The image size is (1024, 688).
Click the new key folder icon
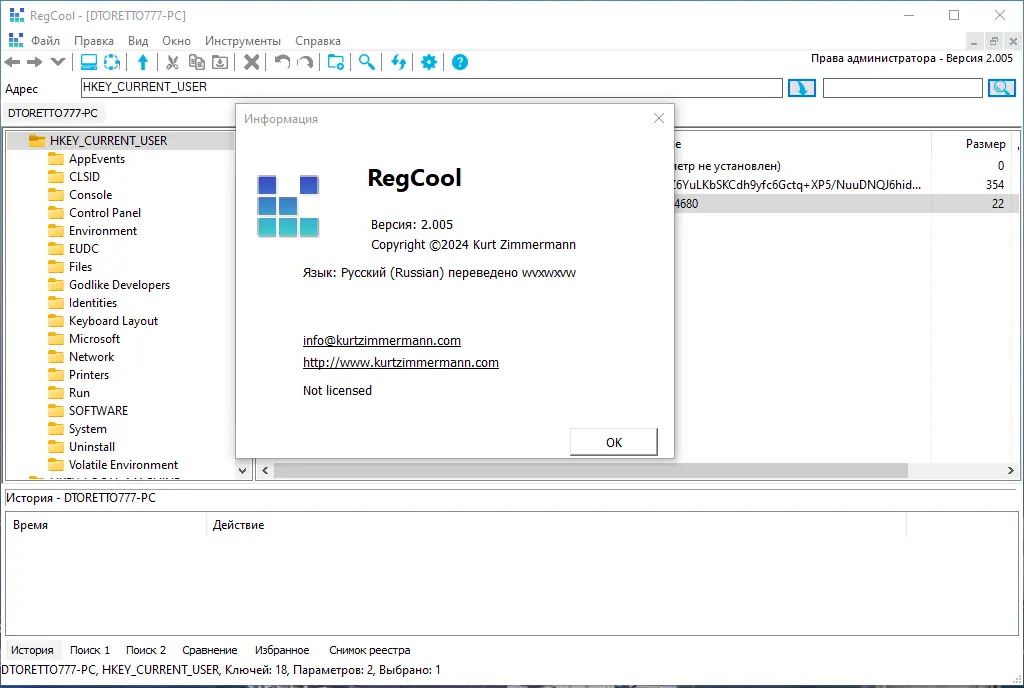[x=336, y=62]
